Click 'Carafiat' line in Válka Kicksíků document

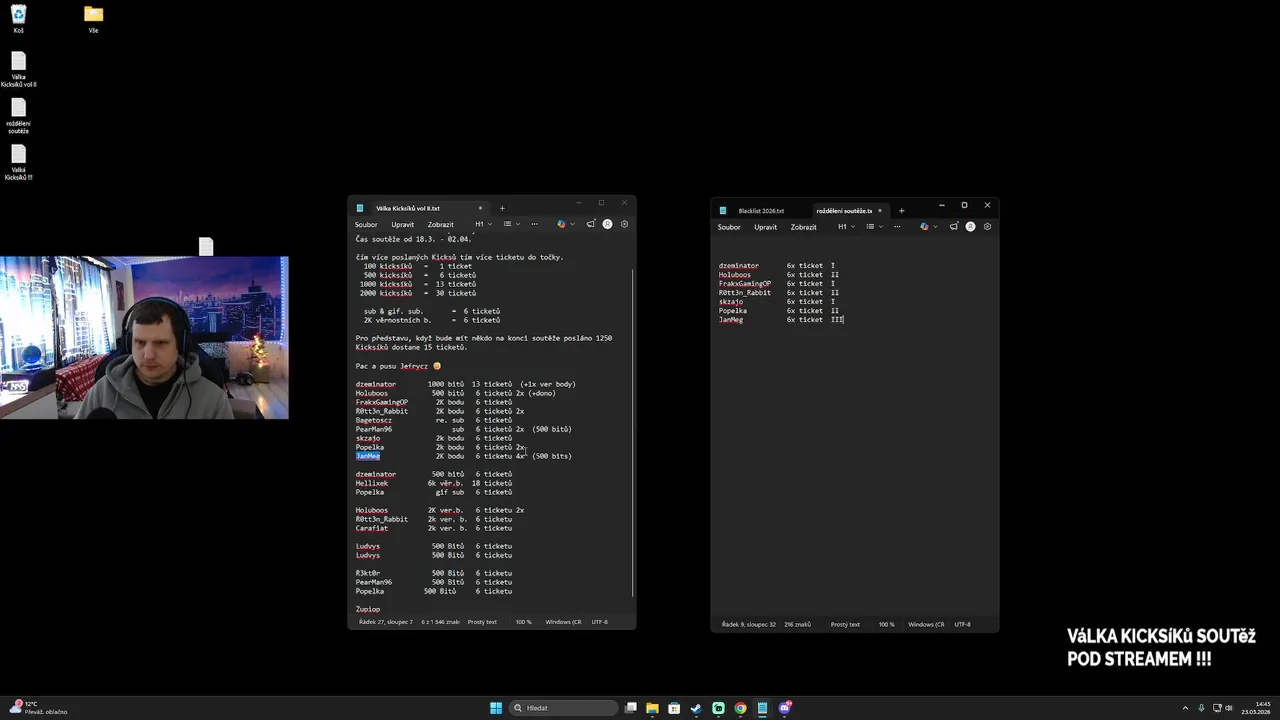coord(434,528)
